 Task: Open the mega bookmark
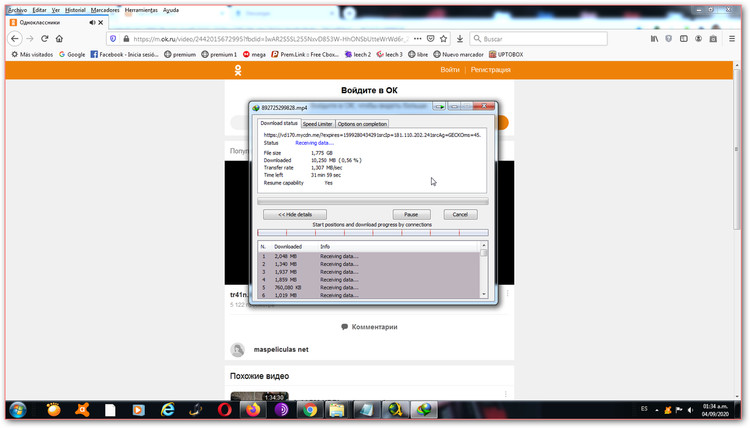point(254,55)
